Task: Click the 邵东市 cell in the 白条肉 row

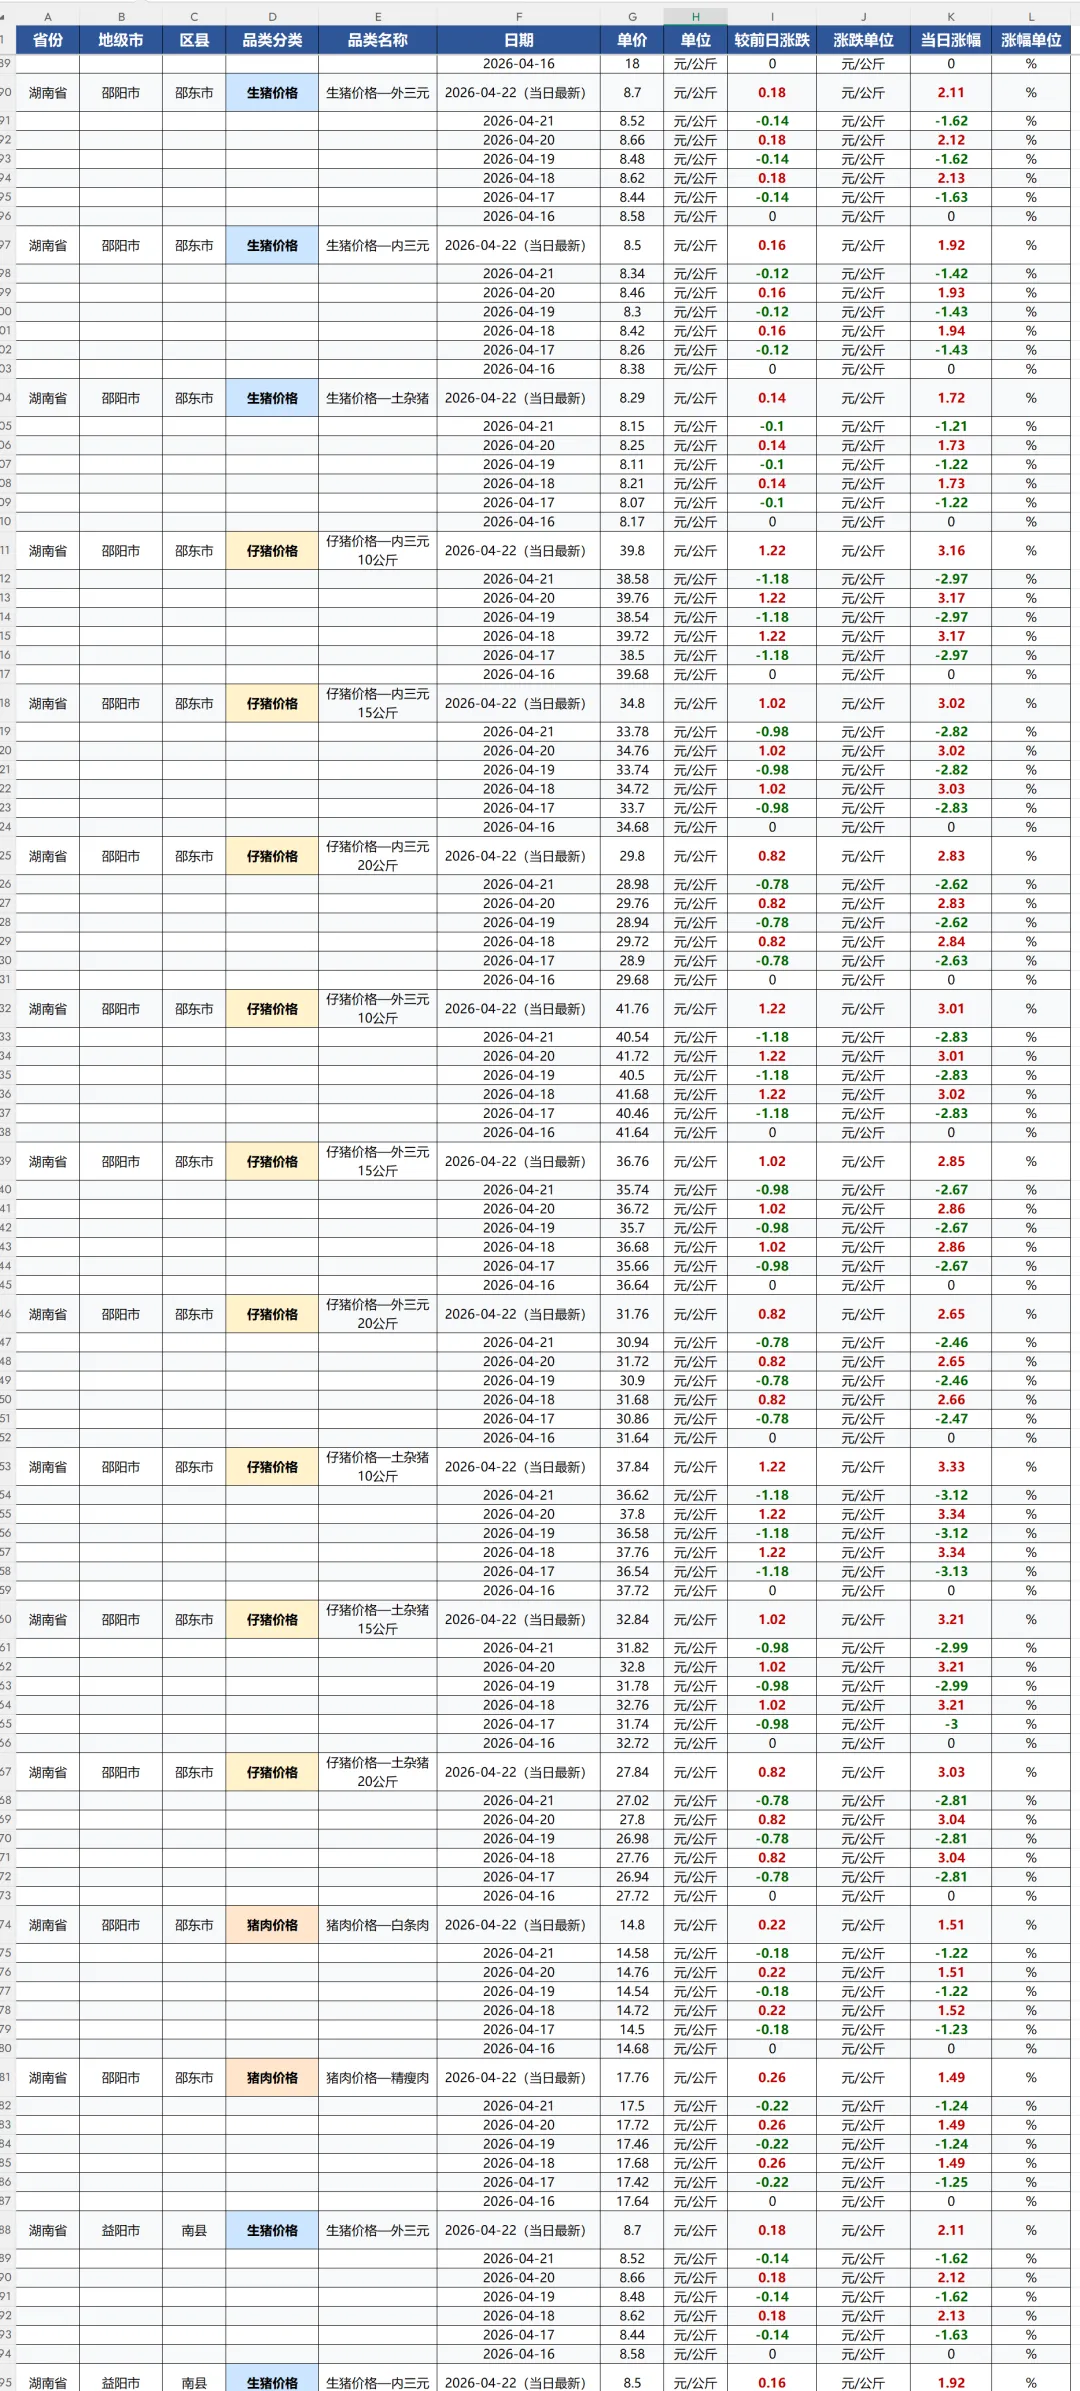Action: click(x=194, y=1925)
